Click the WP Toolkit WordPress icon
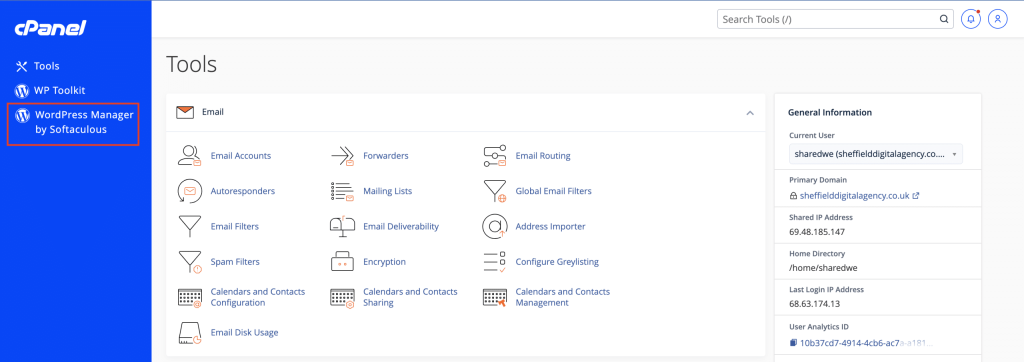This screenshot has width=1024, height=362. pyautogui.click(x=22, y=91)
